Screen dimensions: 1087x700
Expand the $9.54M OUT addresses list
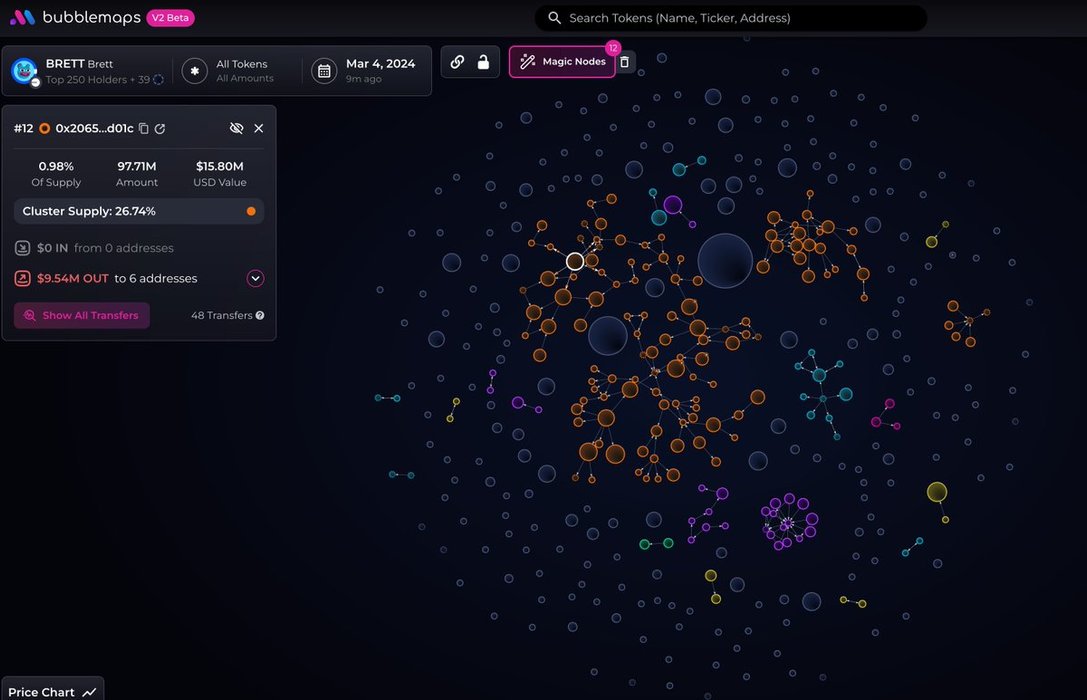tap(255, 279)
